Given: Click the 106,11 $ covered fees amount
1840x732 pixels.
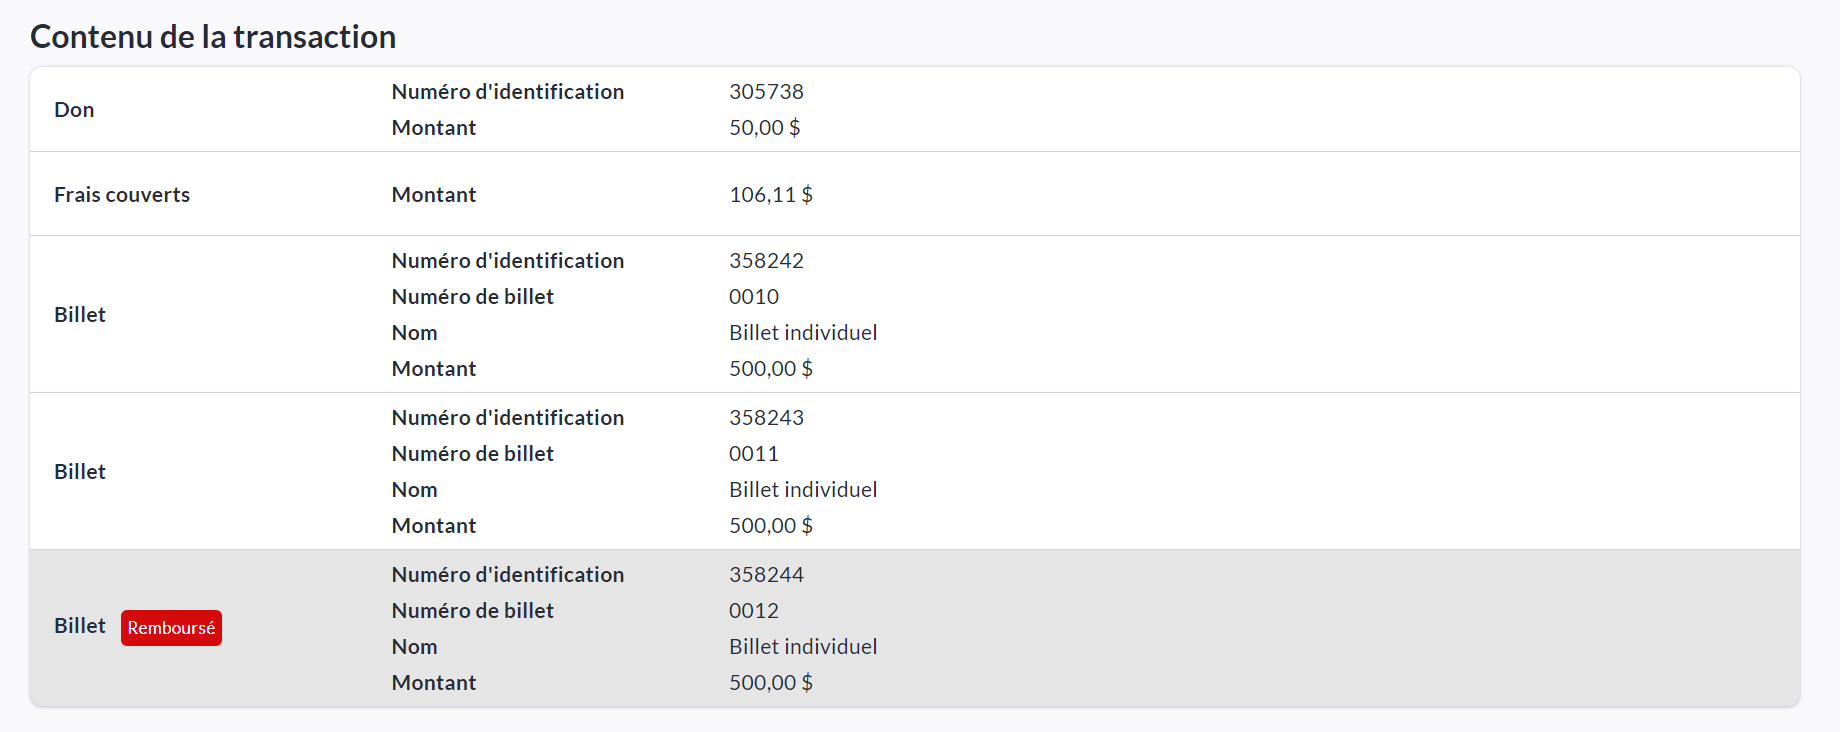Looking at the screenshot, I should tap(770, 195).
